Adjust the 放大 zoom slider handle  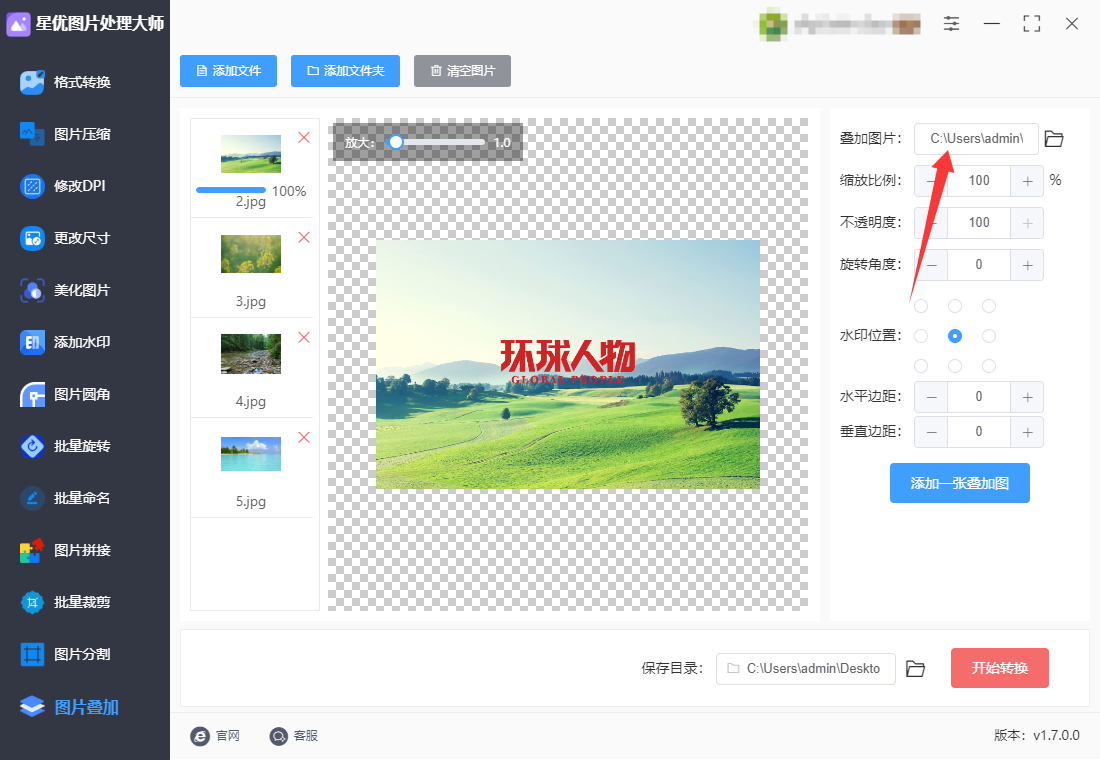pos(396,142)
